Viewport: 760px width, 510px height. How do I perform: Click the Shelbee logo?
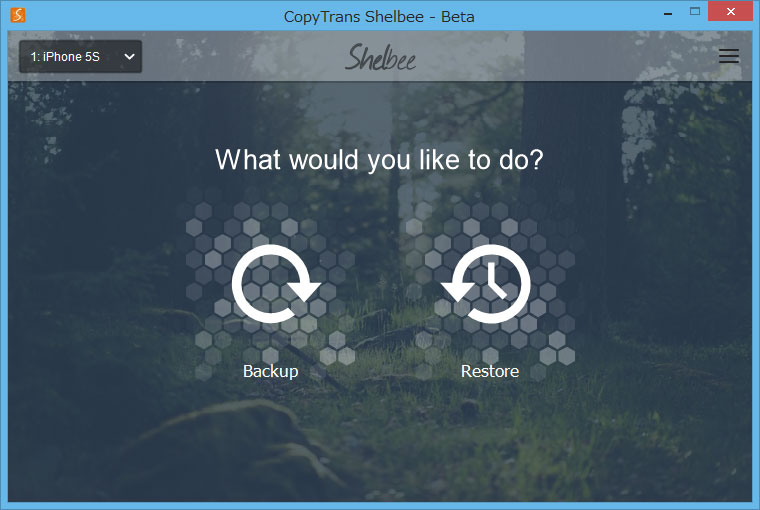380,57
